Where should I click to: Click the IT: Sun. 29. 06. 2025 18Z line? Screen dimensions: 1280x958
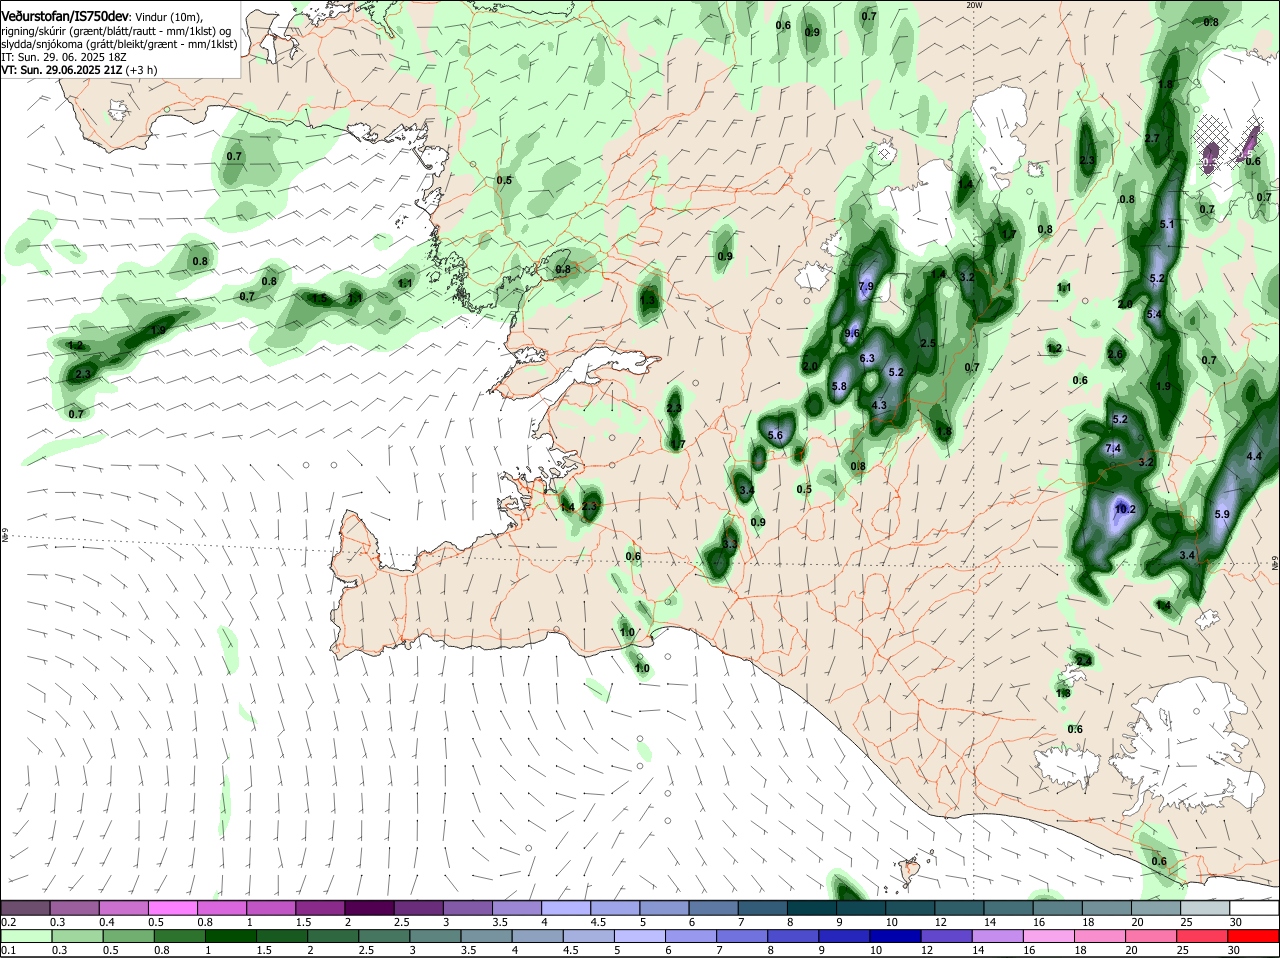pyautogui.click(x=63, y=57)
